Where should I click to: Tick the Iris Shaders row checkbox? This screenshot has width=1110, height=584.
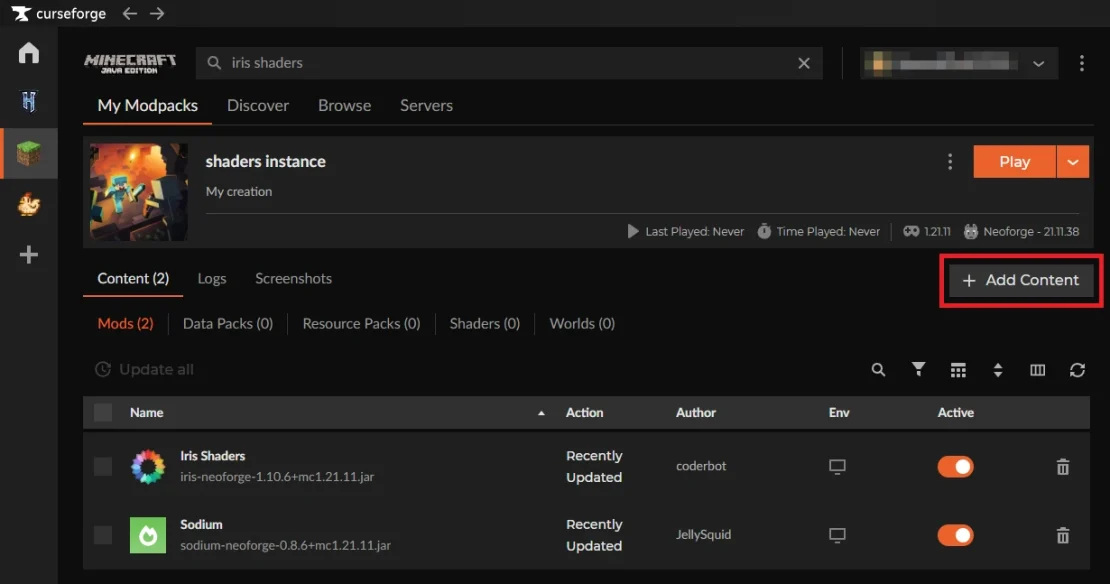pos(103,466)
